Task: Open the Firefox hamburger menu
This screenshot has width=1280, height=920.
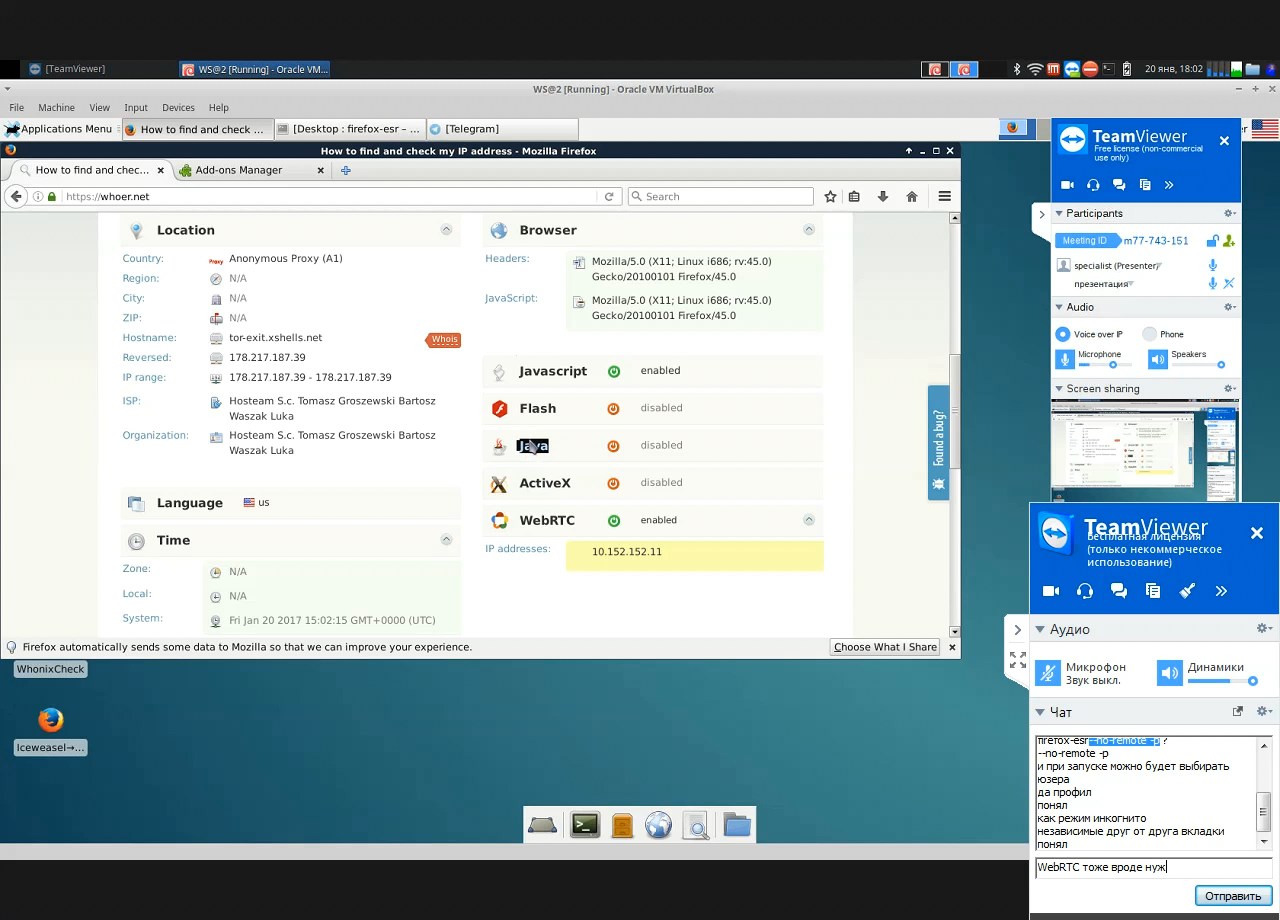Action: point(944,197)
